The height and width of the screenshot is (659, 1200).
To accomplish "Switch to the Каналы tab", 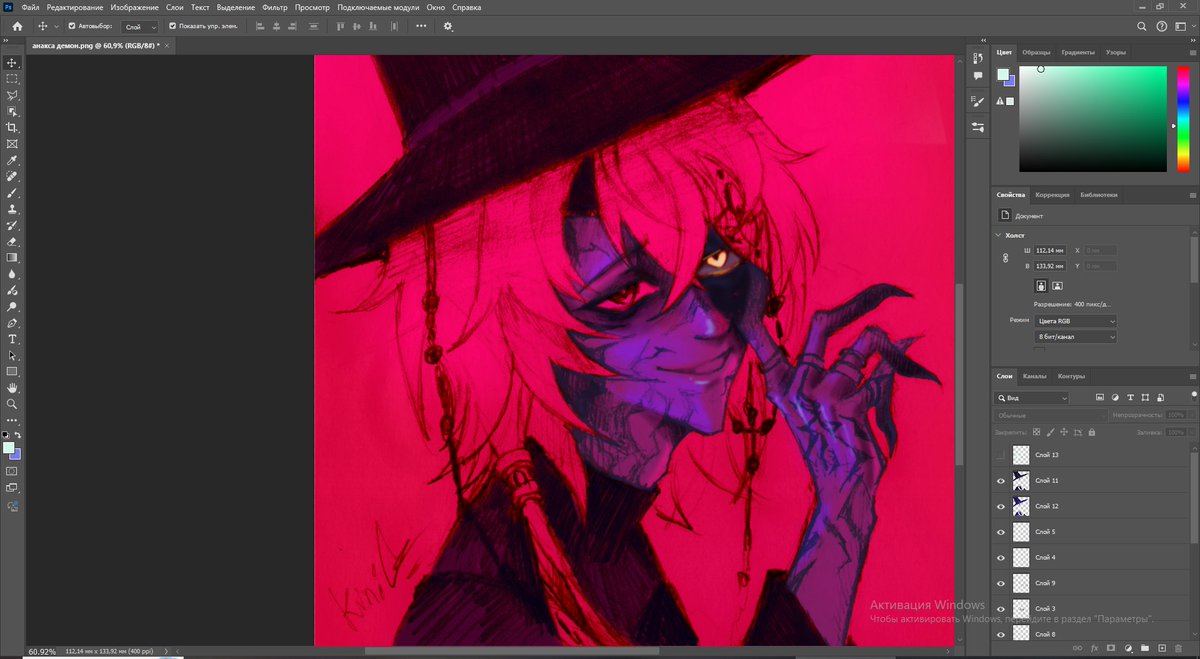I will click(1035, 376).
